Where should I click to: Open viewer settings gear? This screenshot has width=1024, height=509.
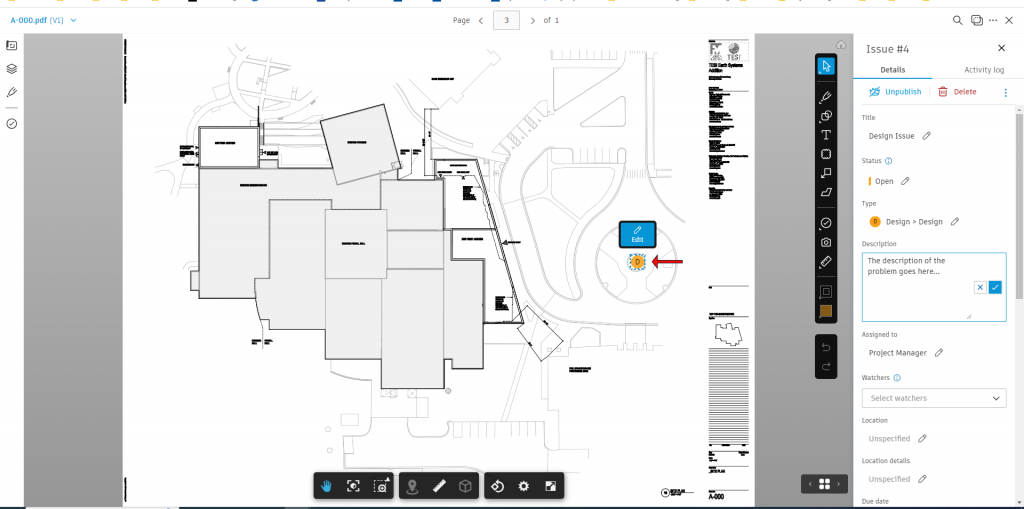pyautogui.click(x=523, y=486)
